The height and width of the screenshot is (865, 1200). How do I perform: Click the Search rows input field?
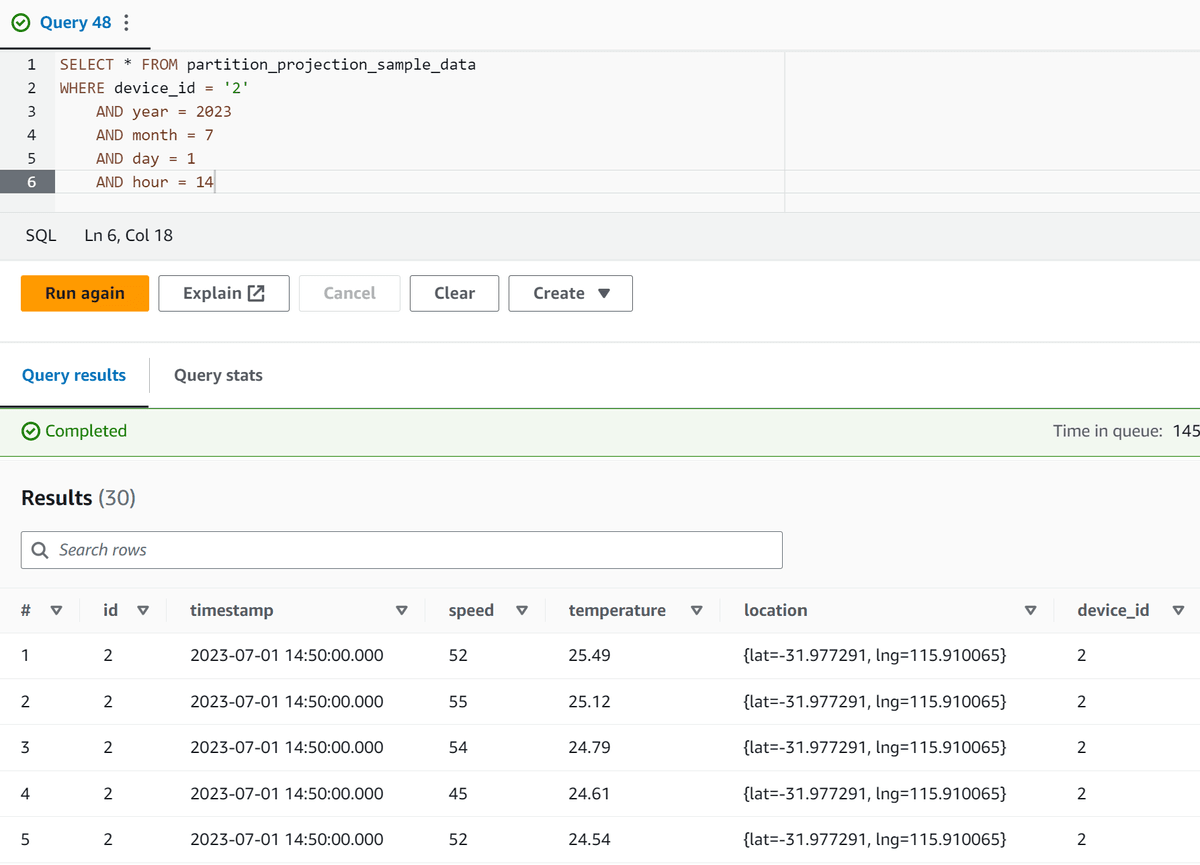pos(400,549)
